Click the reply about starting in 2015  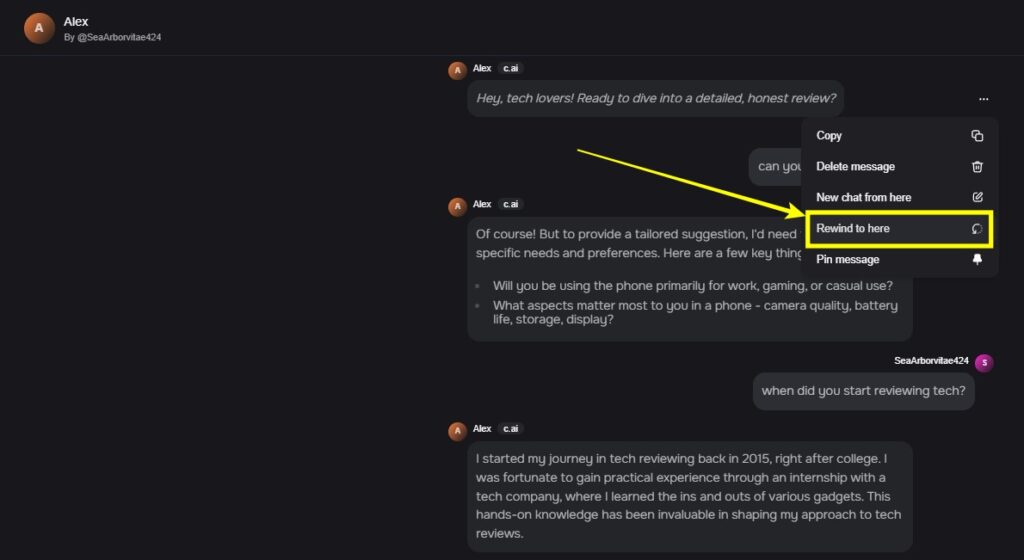[x=690, y=496]
